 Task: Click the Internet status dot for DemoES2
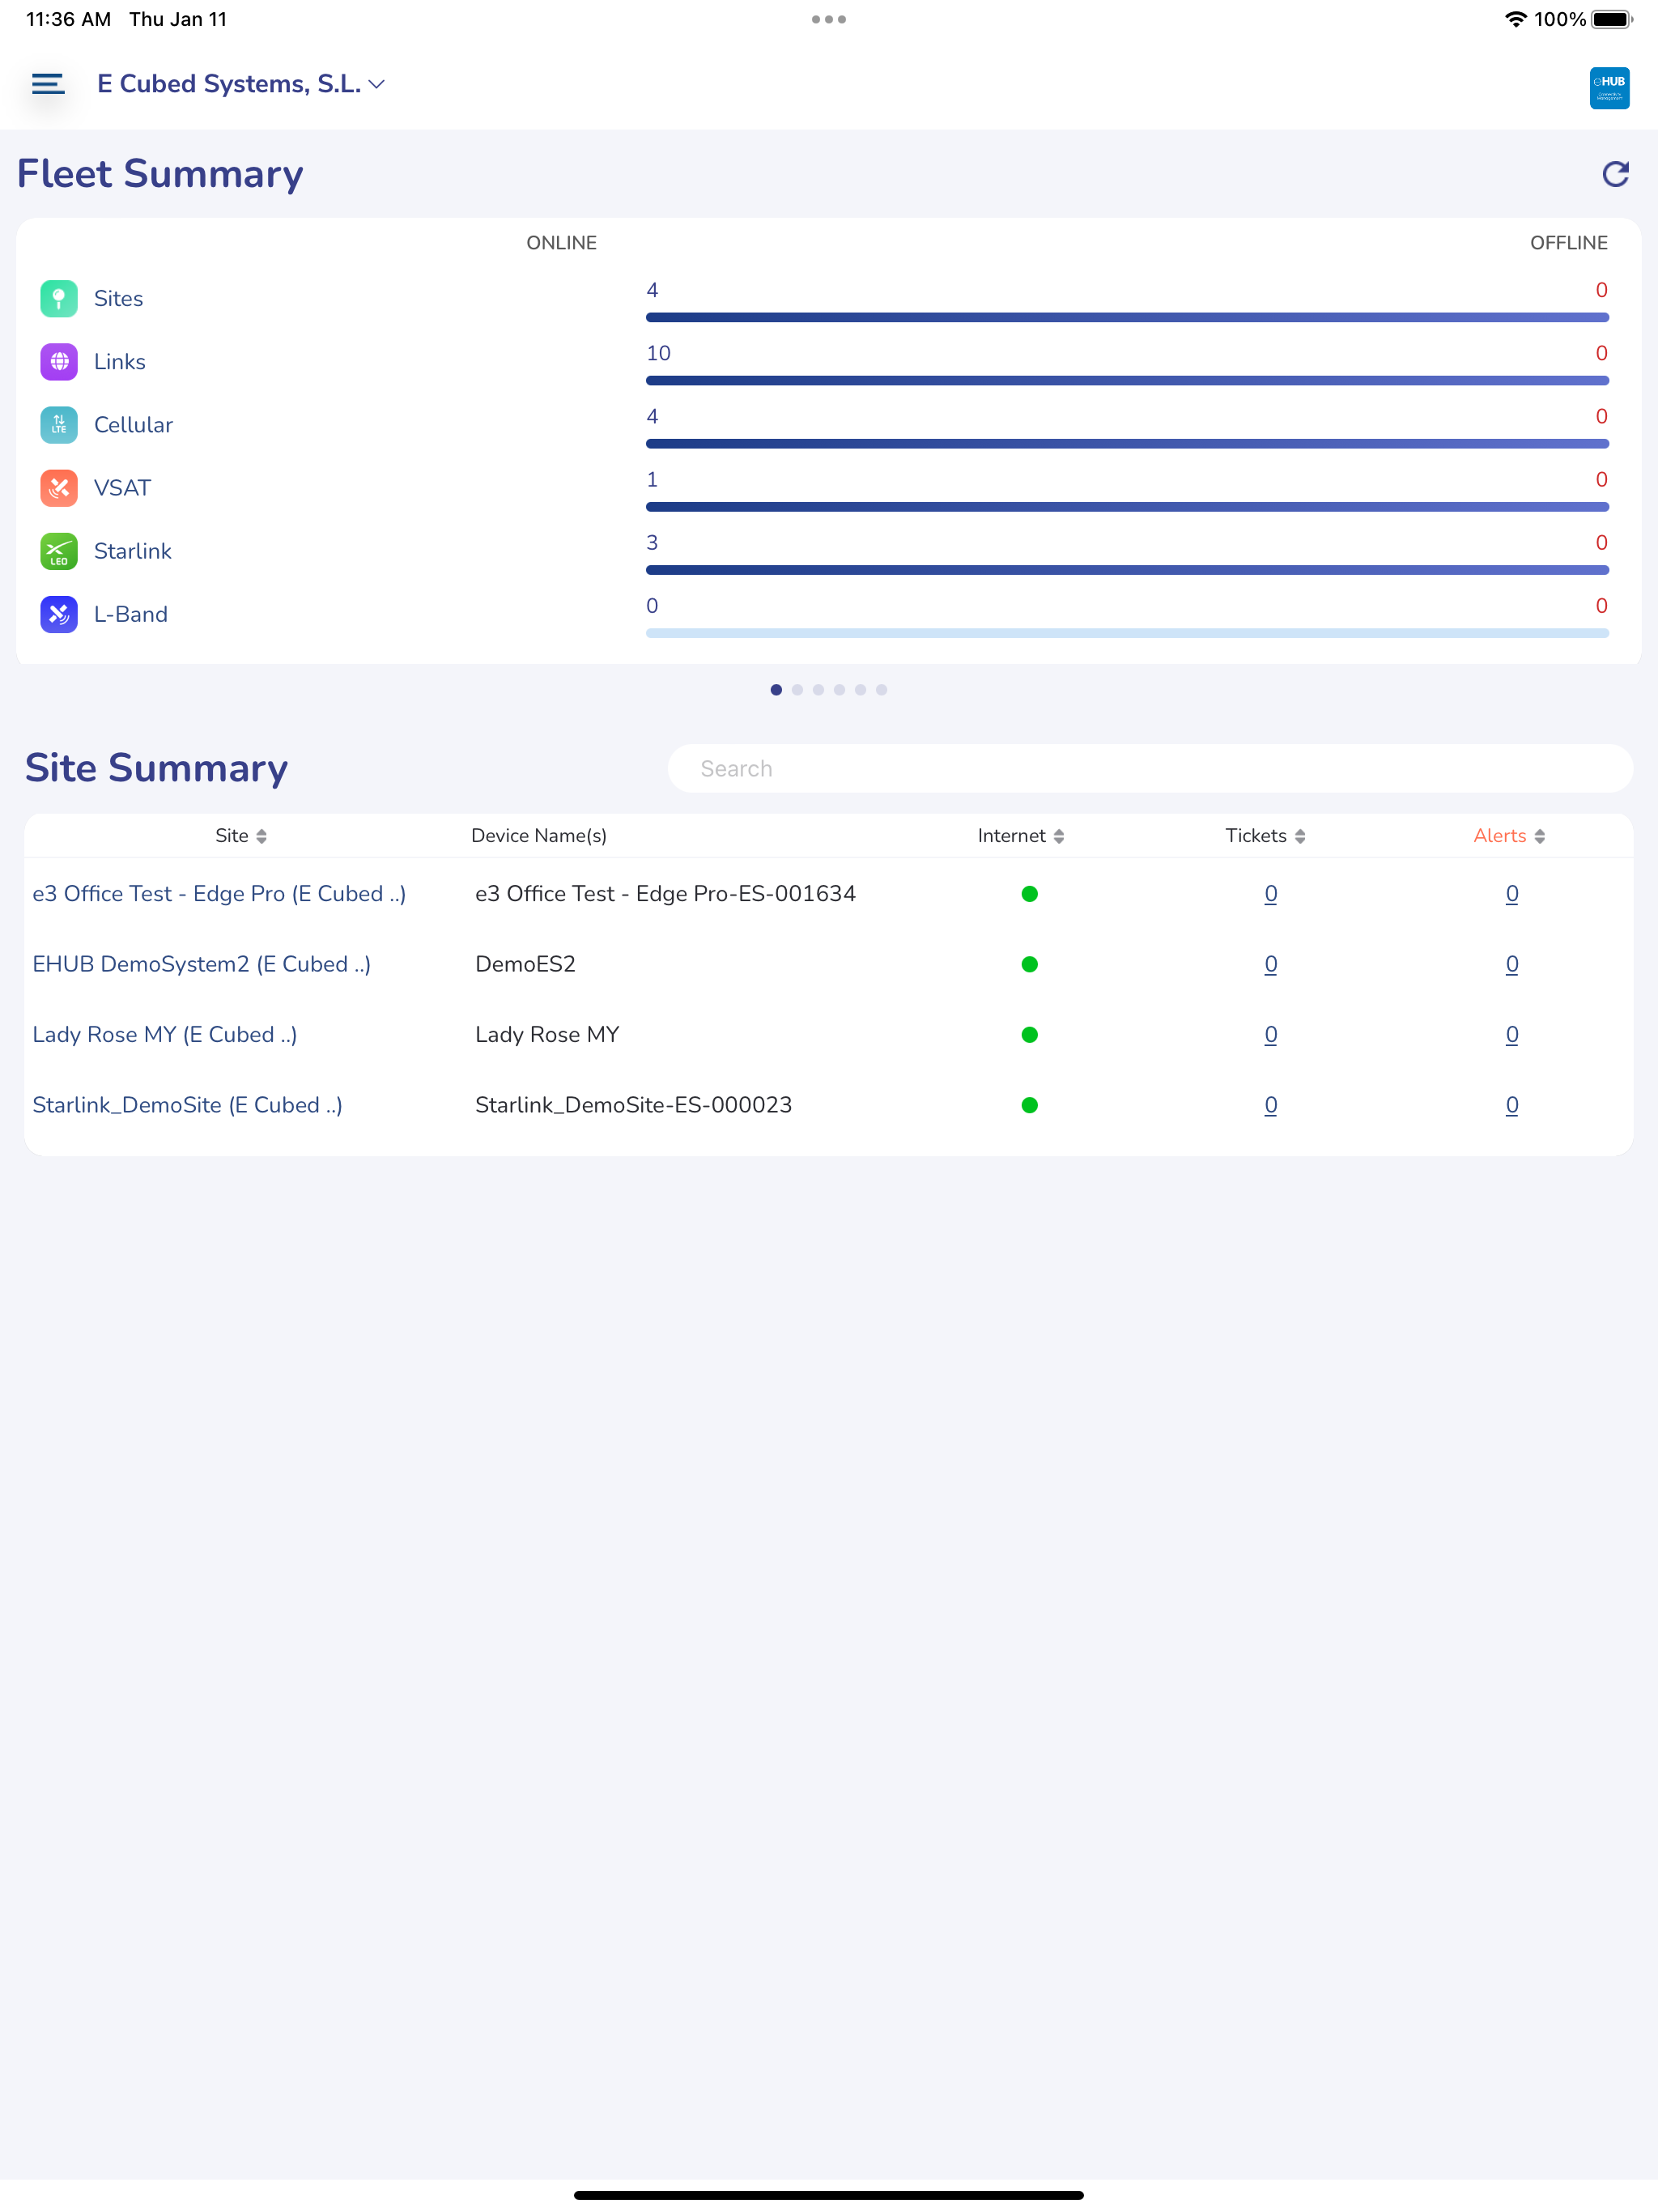click(1029, 964)
